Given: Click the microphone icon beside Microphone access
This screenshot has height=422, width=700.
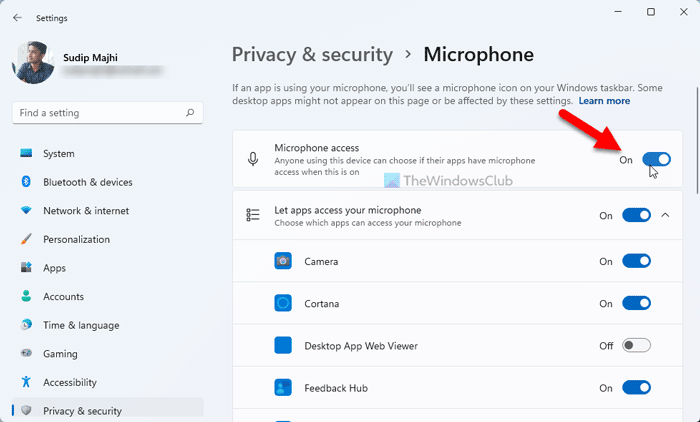Looking at the screenshot, I should coord(254,160).
